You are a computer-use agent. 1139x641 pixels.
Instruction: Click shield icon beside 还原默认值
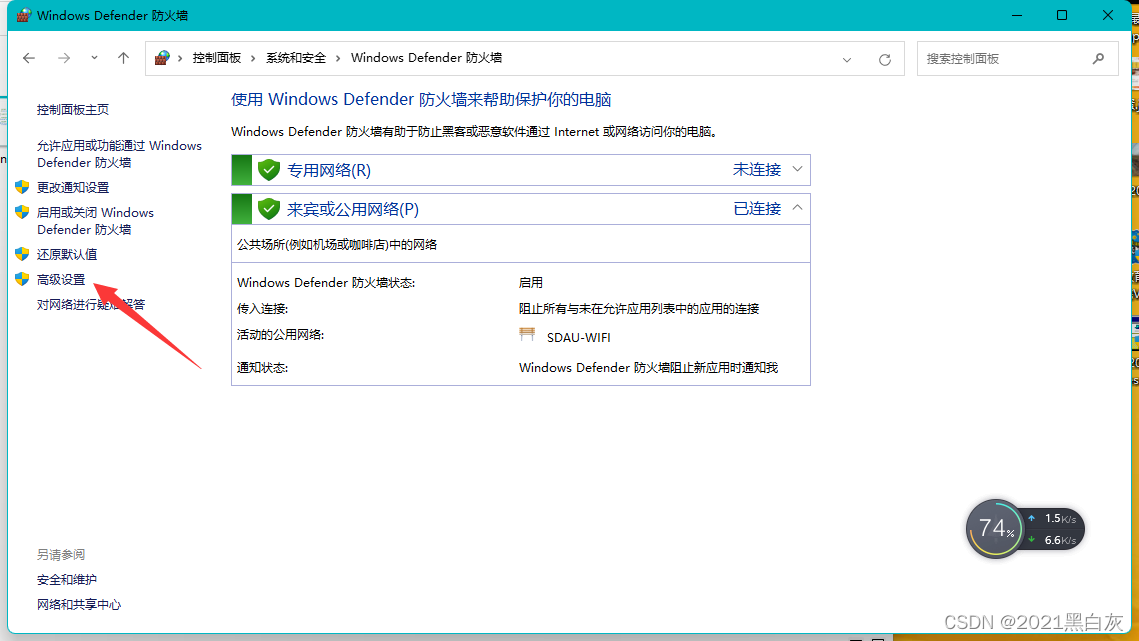click(23, 254)
